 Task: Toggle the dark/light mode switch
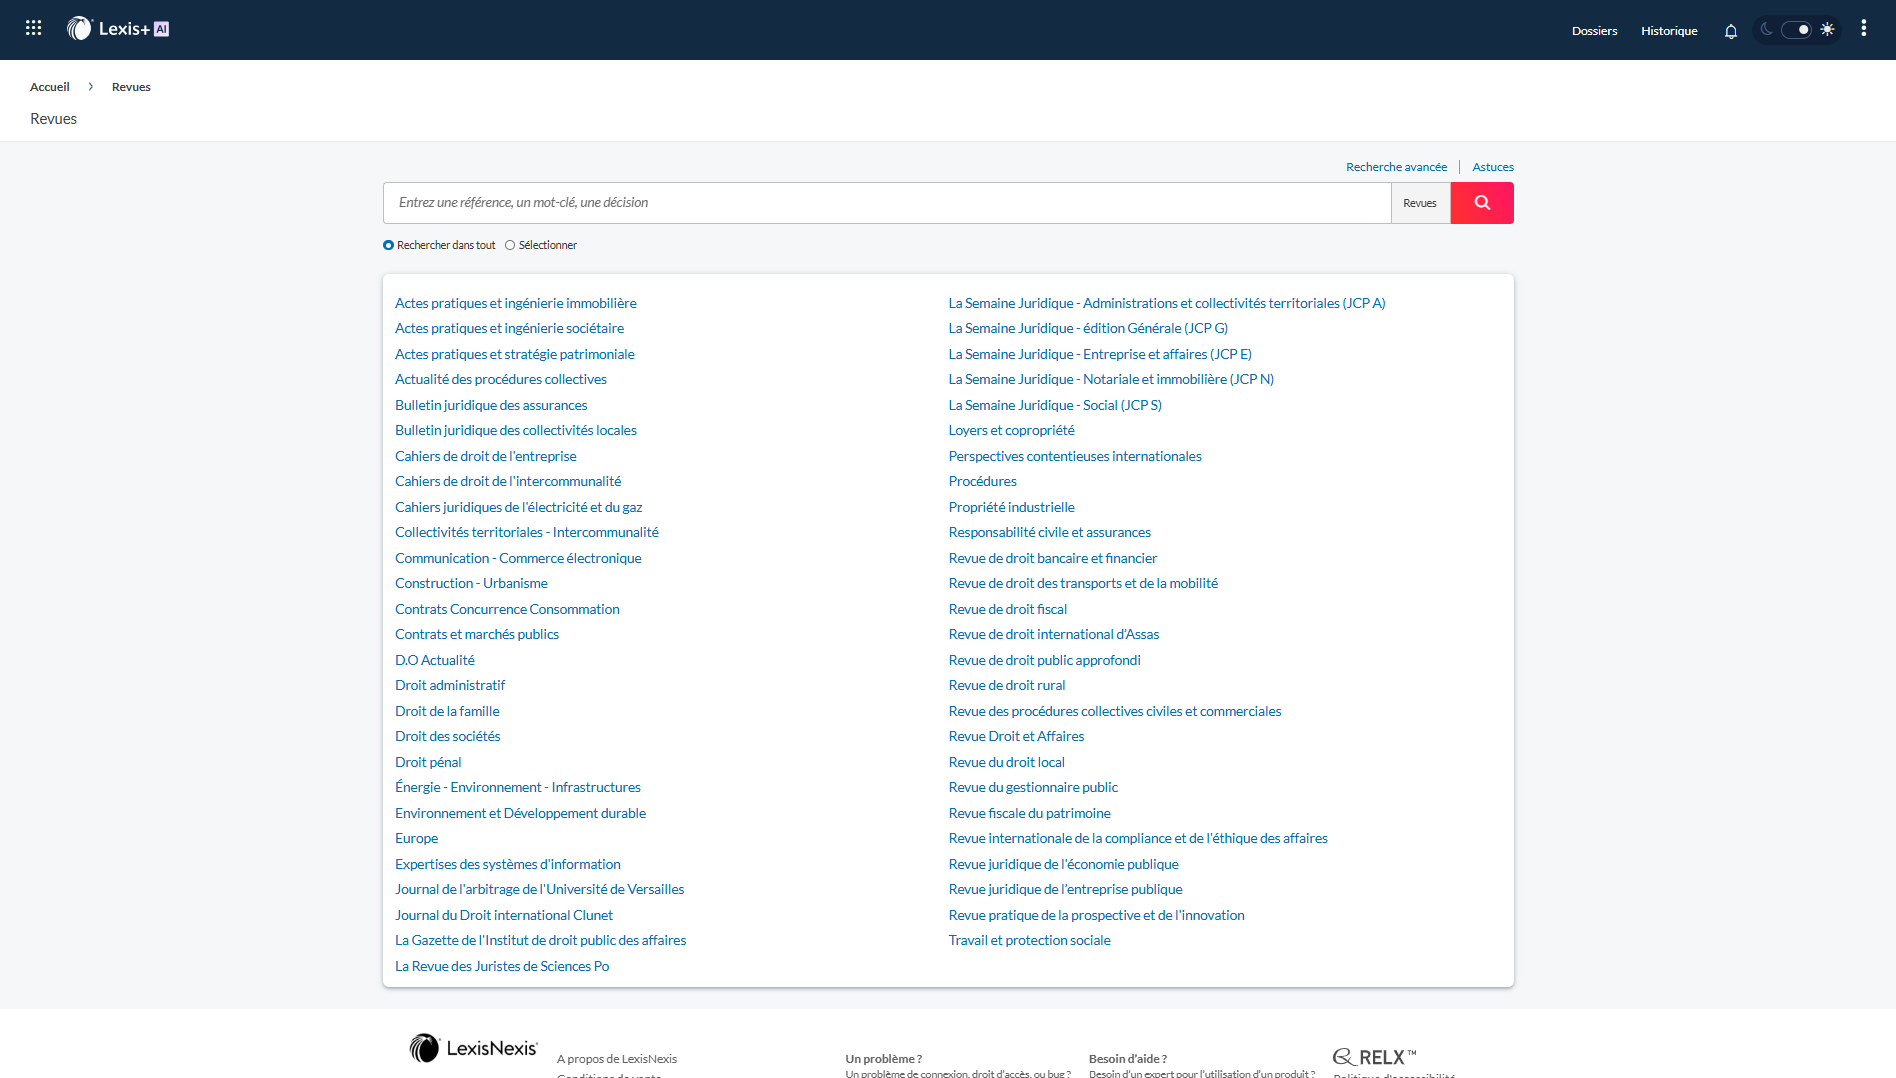1796,30
